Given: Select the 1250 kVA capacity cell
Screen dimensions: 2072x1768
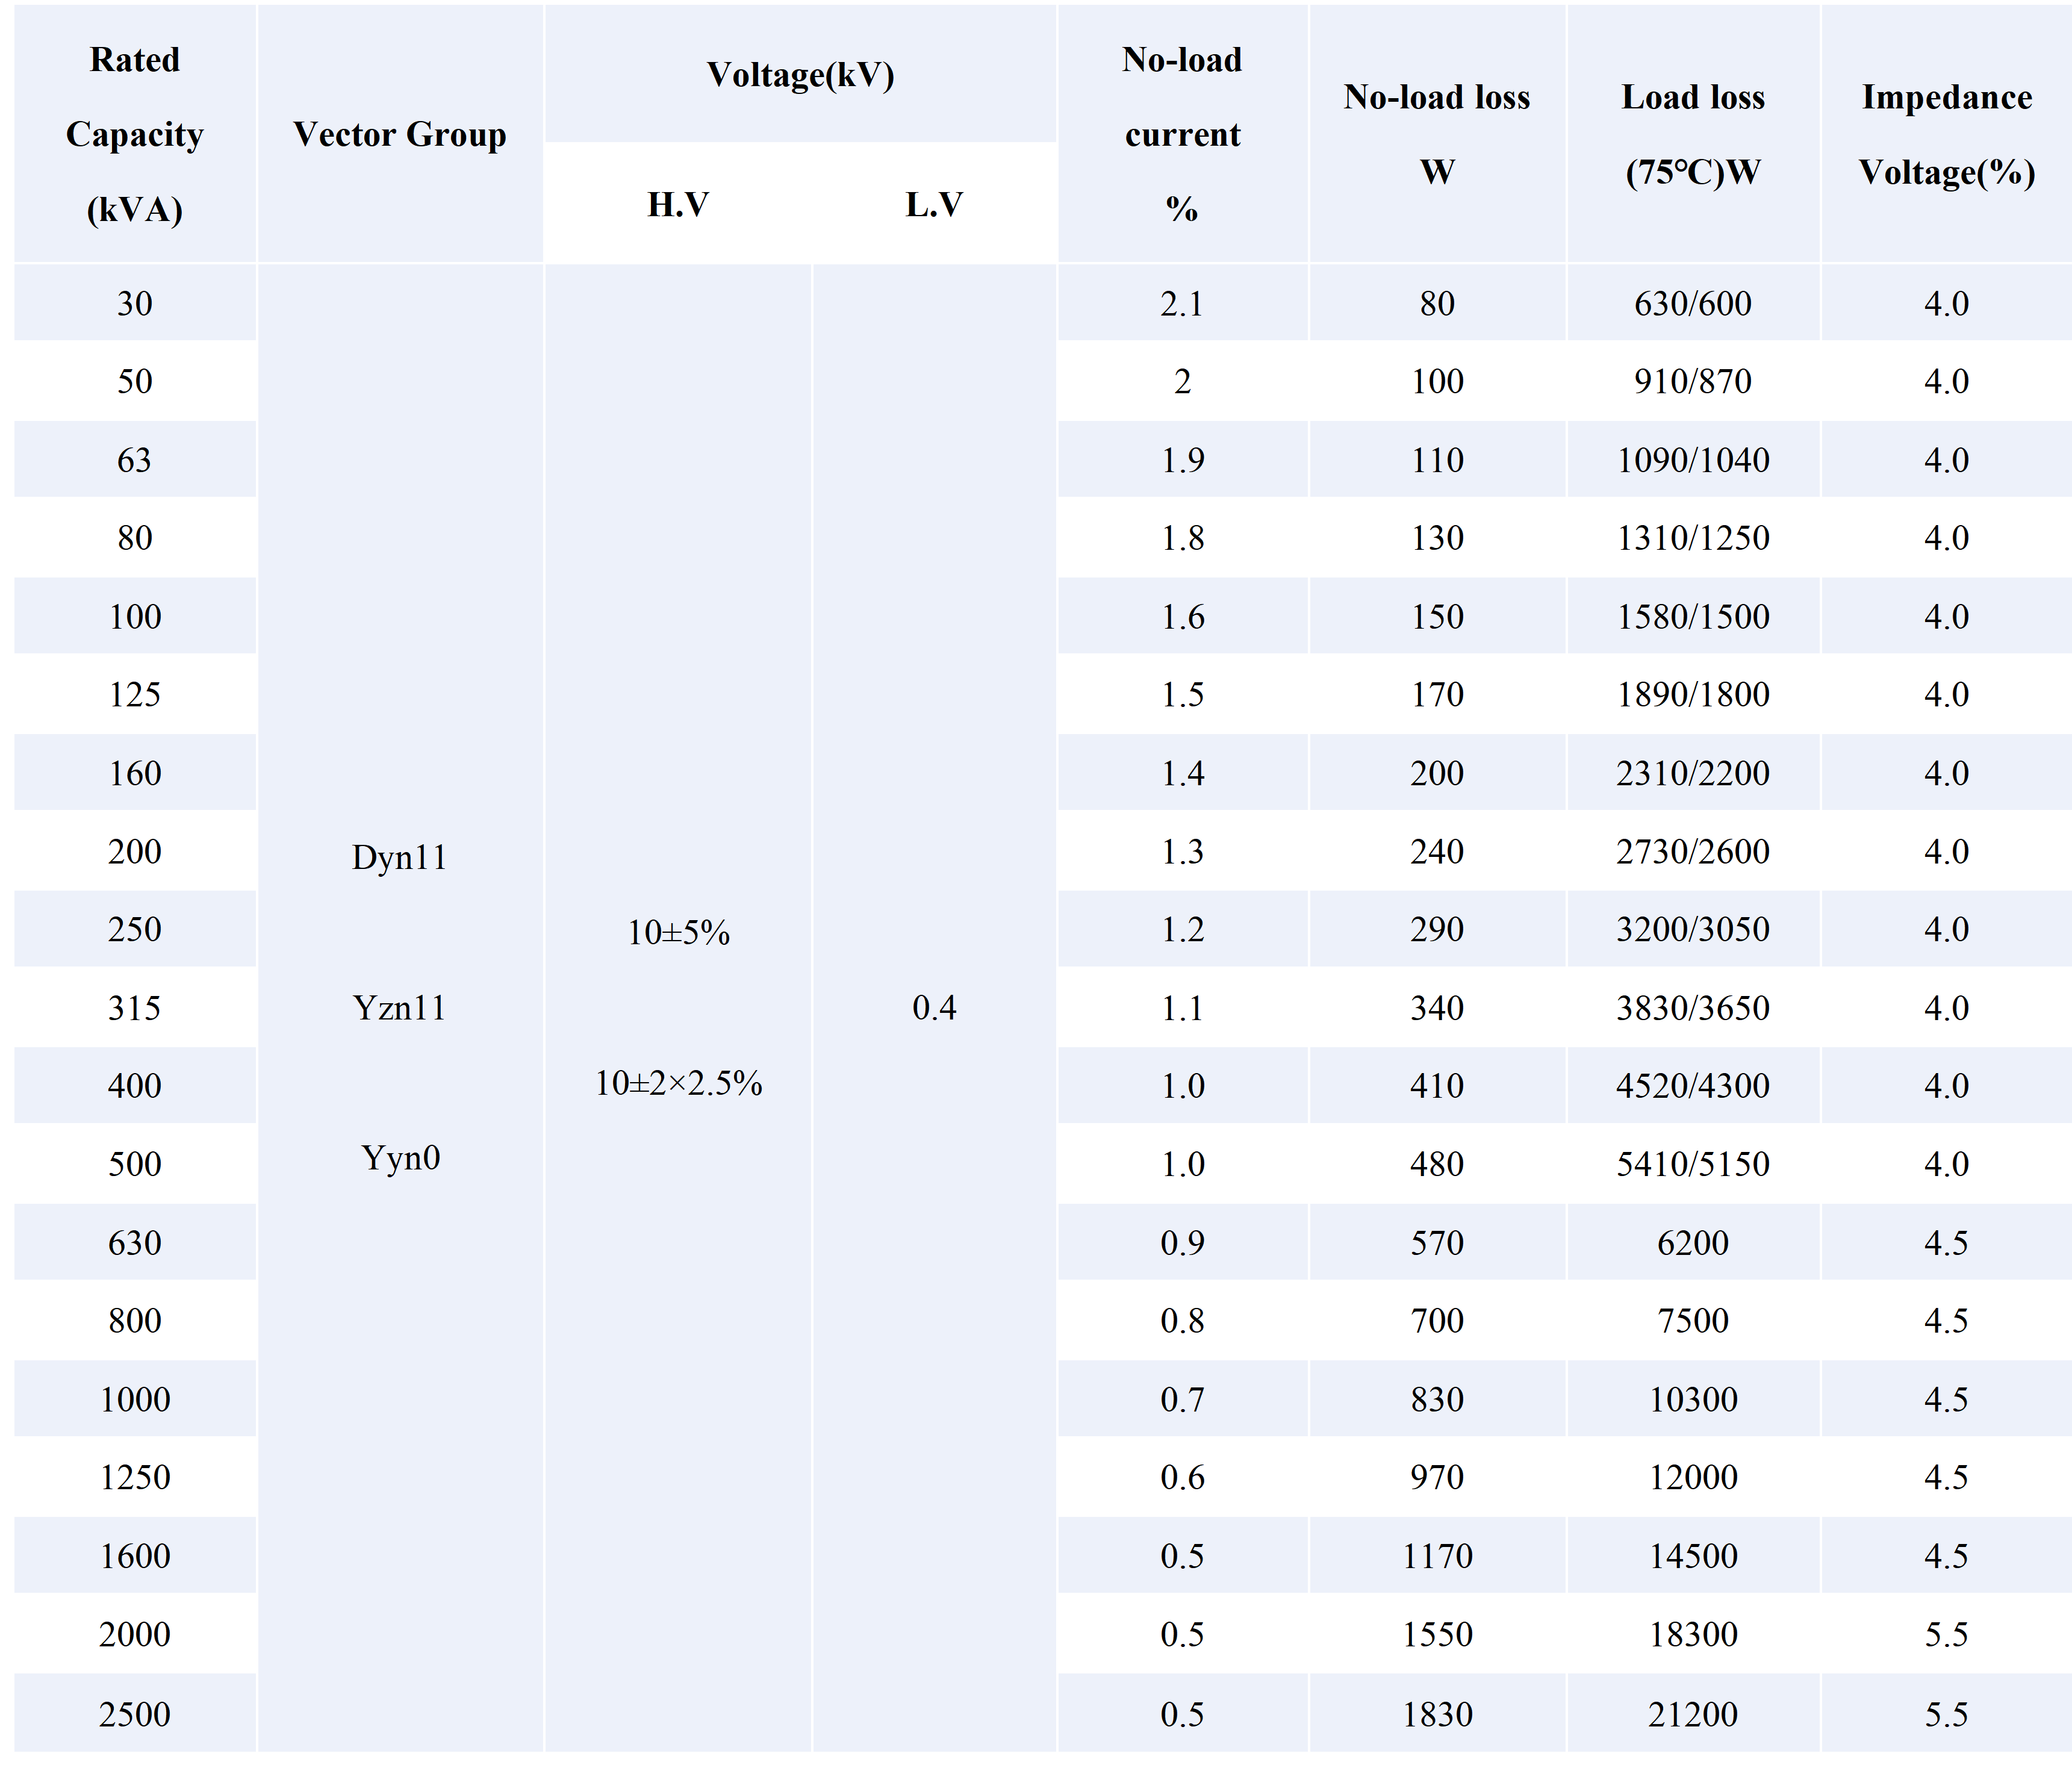Looking at the screenshot, I should [135, 1477].
